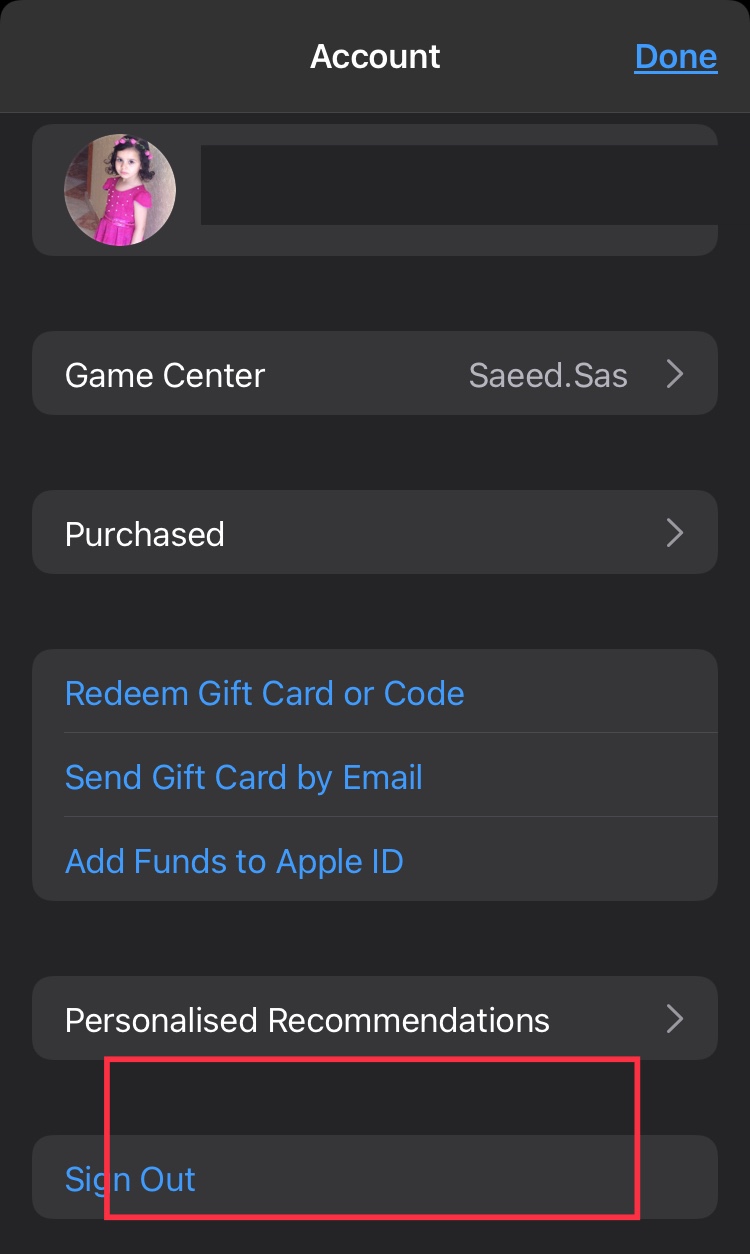Viewport: 750px width, 1254px height.
Task: Tap the Purchased chevron arrow
Action: 675,533
